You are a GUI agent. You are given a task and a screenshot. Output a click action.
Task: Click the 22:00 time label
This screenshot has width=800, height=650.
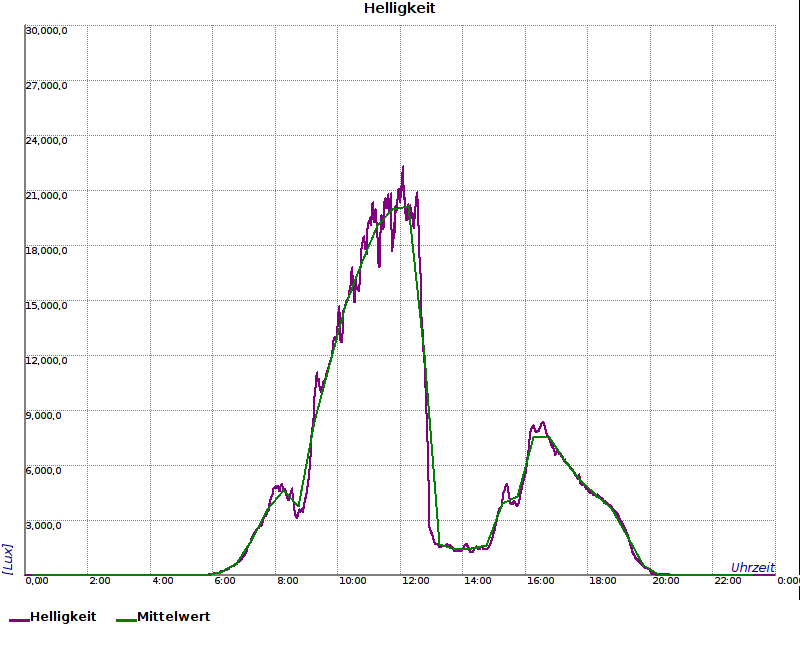click(728, 581)
